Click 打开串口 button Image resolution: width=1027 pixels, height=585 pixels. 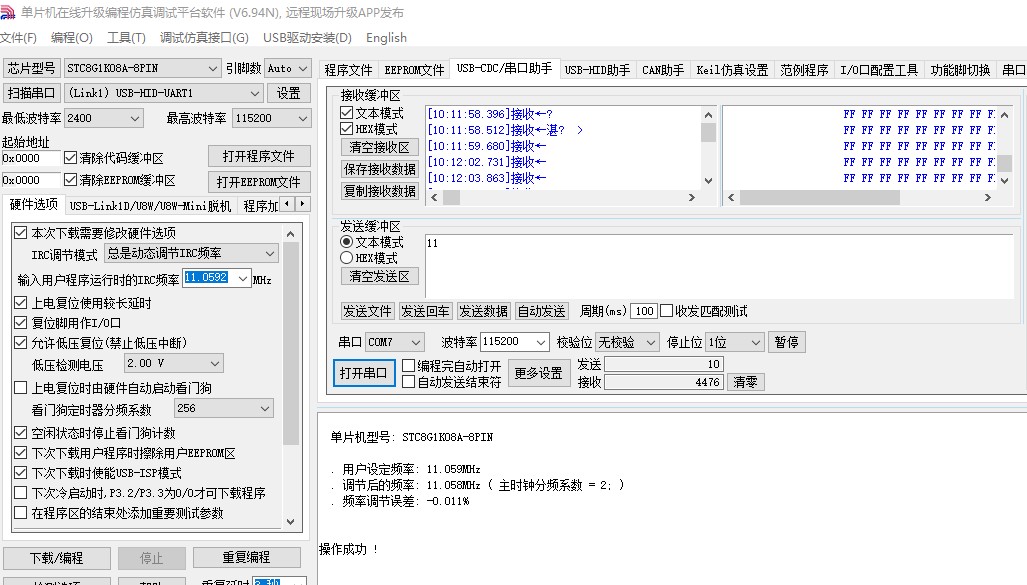(364, 373)
